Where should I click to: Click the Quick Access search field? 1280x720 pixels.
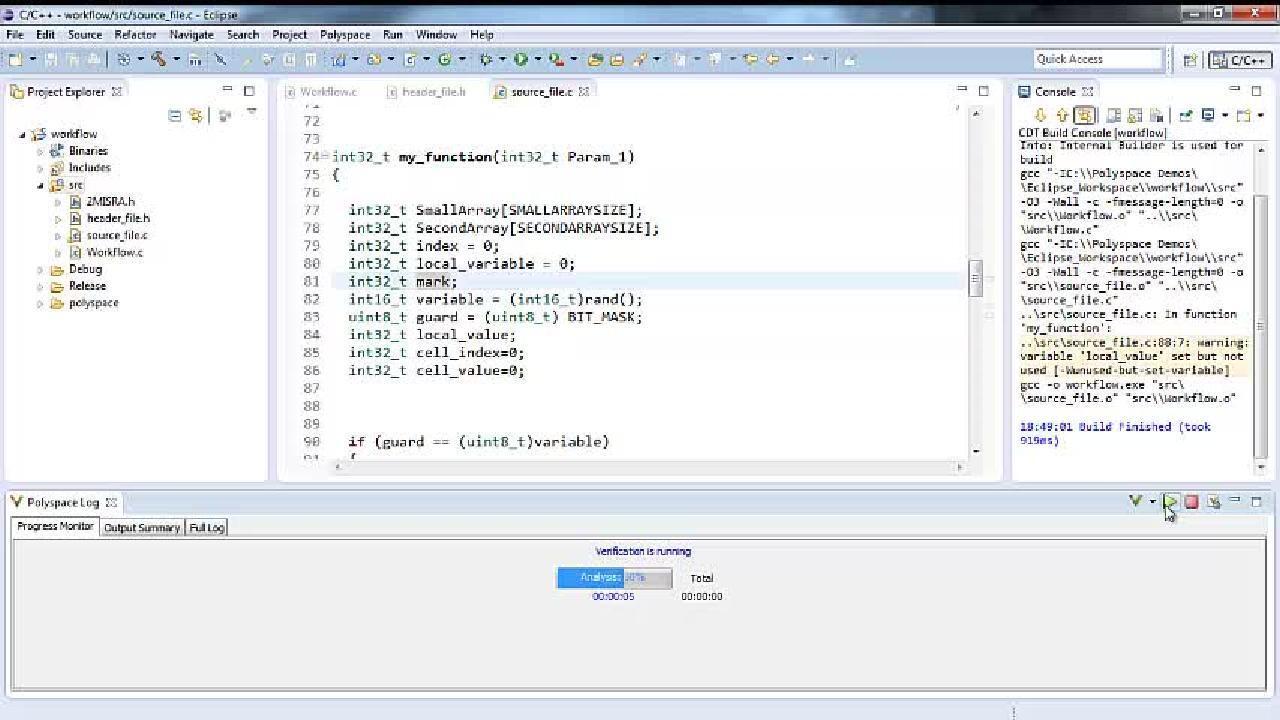(1097, 59)
